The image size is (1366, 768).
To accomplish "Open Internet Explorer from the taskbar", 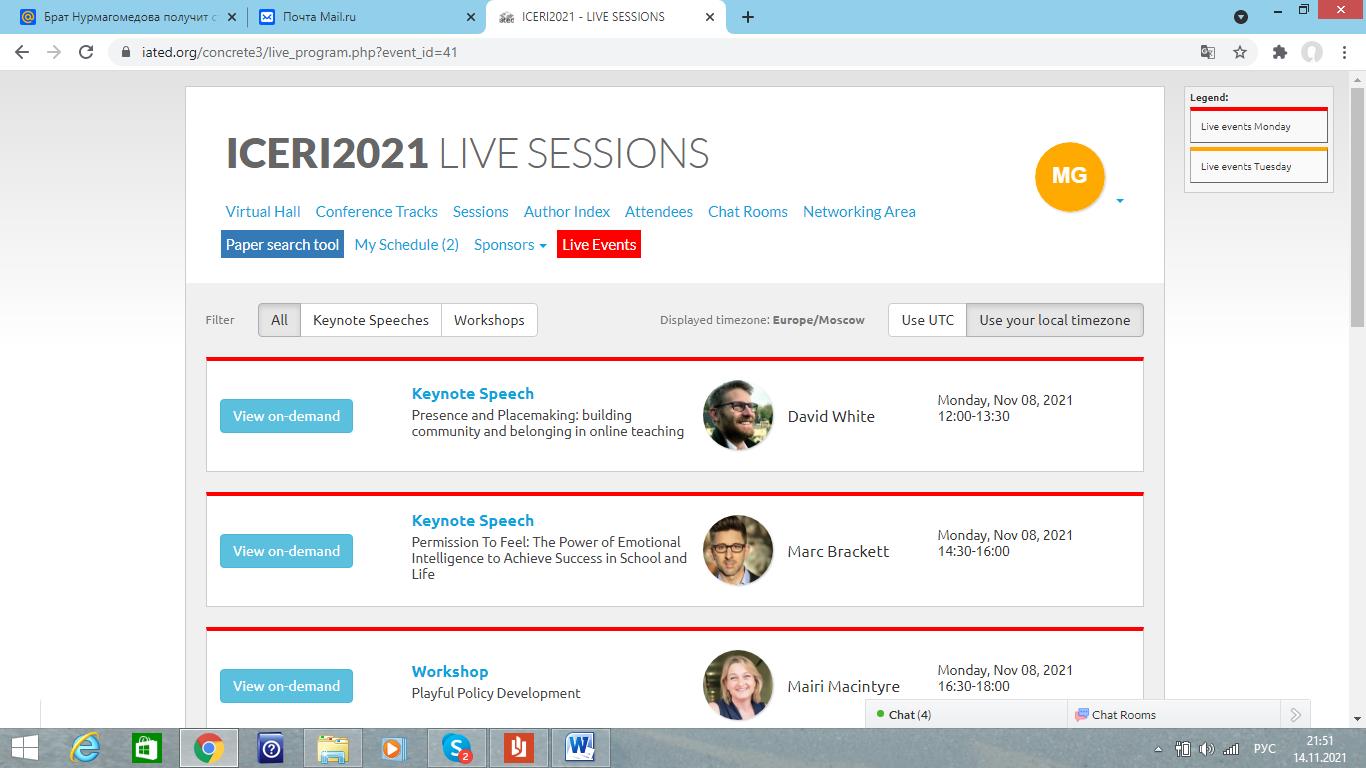I will pos(85,748).
